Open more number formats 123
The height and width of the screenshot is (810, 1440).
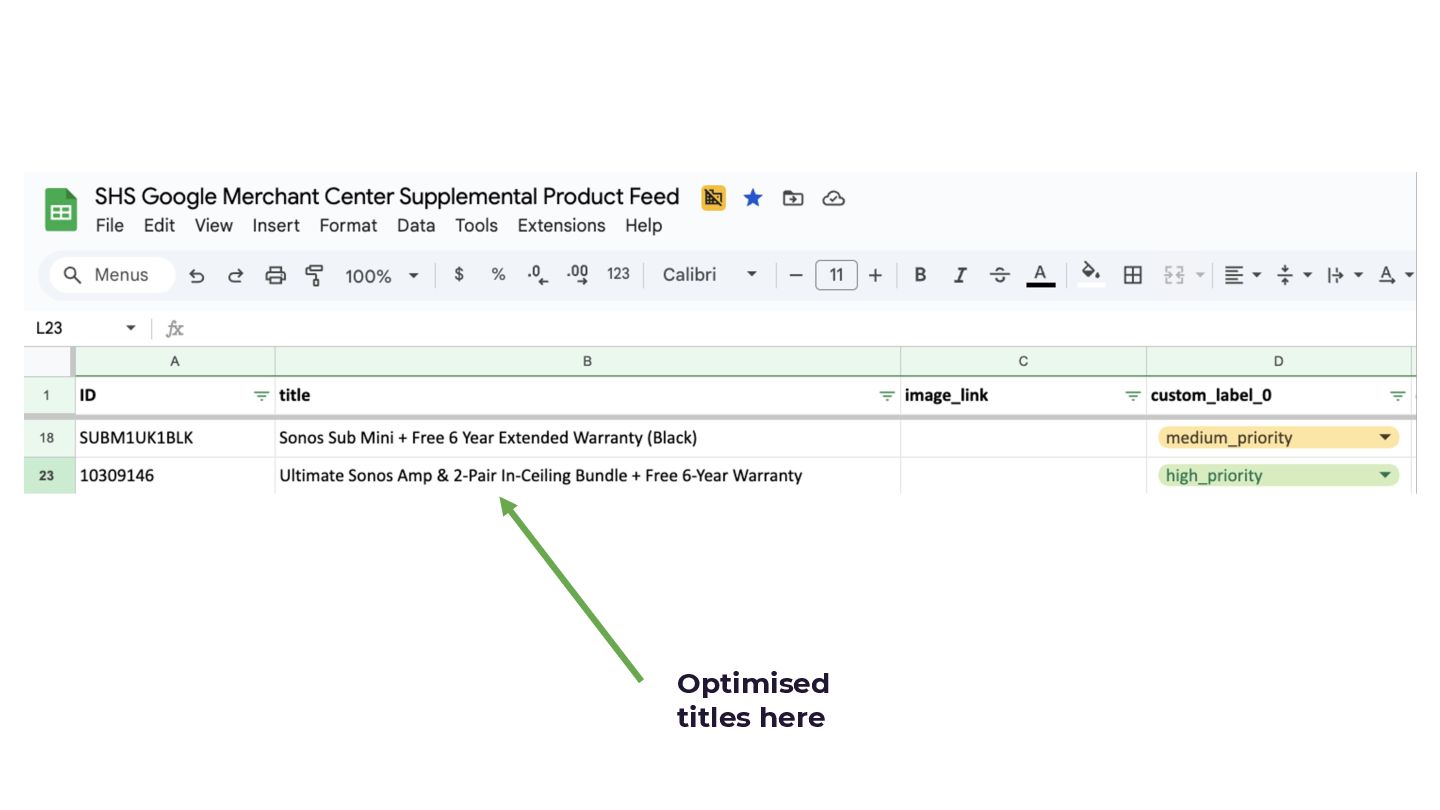(x=619, y=275)
